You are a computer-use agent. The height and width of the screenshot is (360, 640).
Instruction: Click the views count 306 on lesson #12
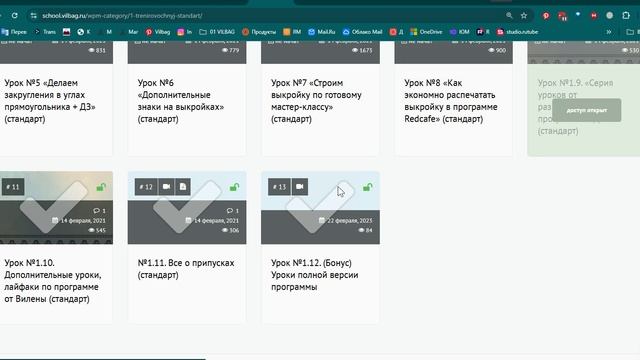point(231,230)
